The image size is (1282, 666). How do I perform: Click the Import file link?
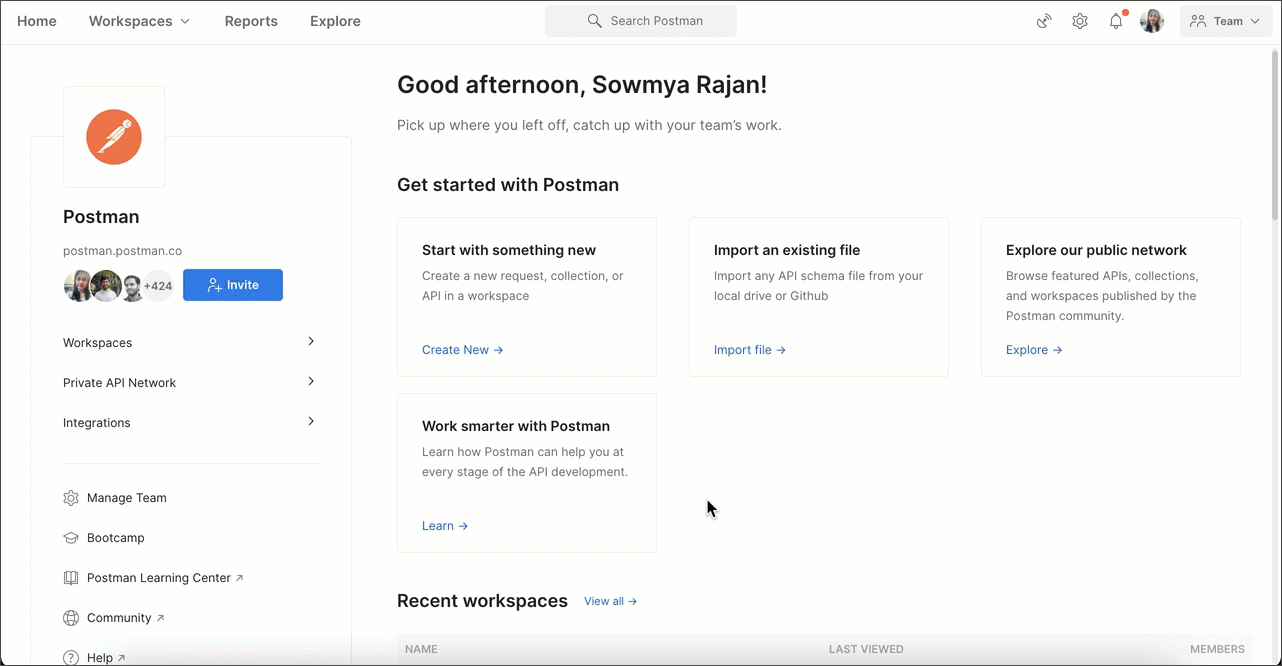click(x=750, y=350)
